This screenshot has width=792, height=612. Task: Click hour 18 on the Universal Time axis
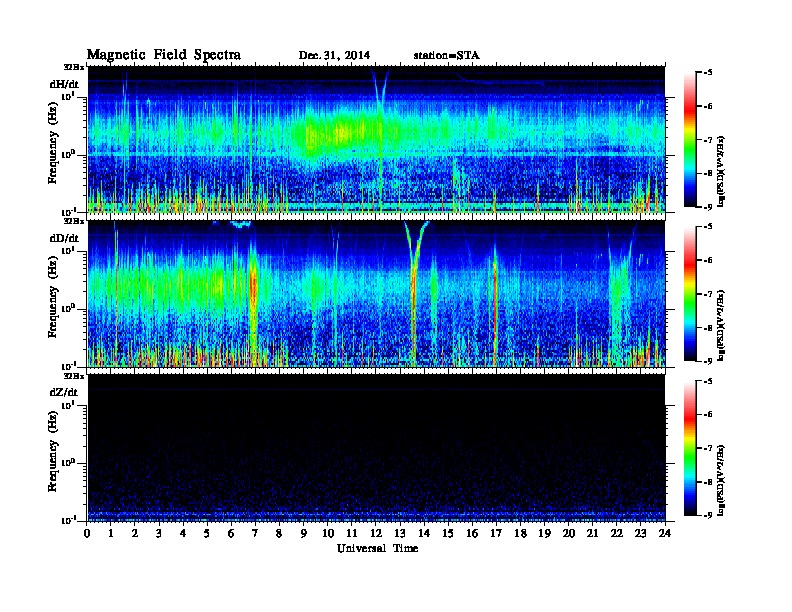520,533
